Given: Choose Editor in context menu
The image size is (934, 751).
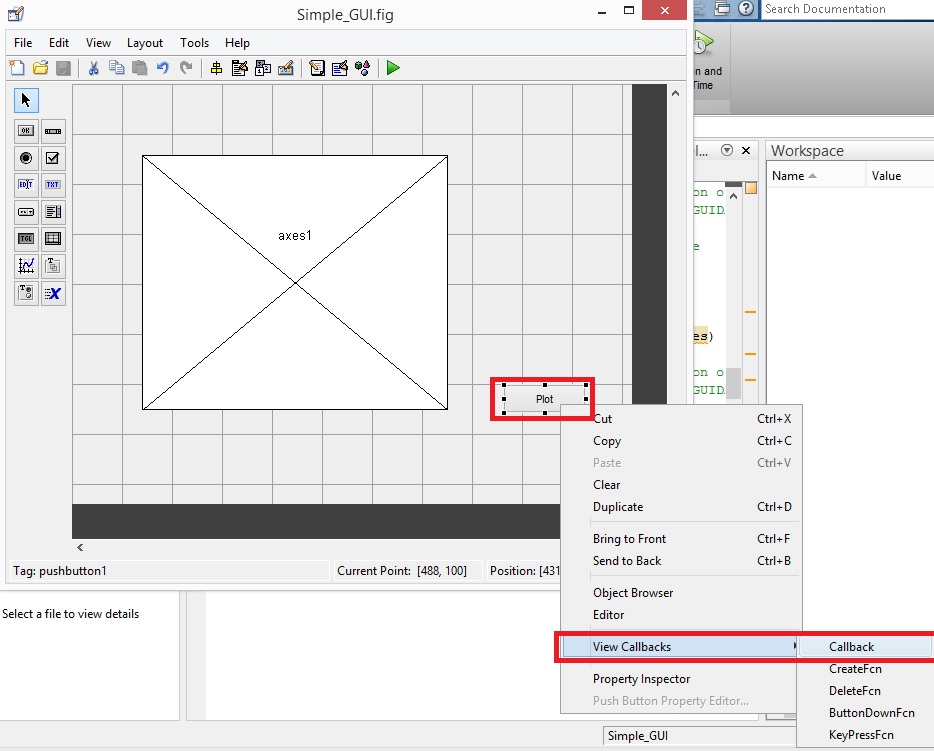Looking at the screenshot, I should [680, 615].
